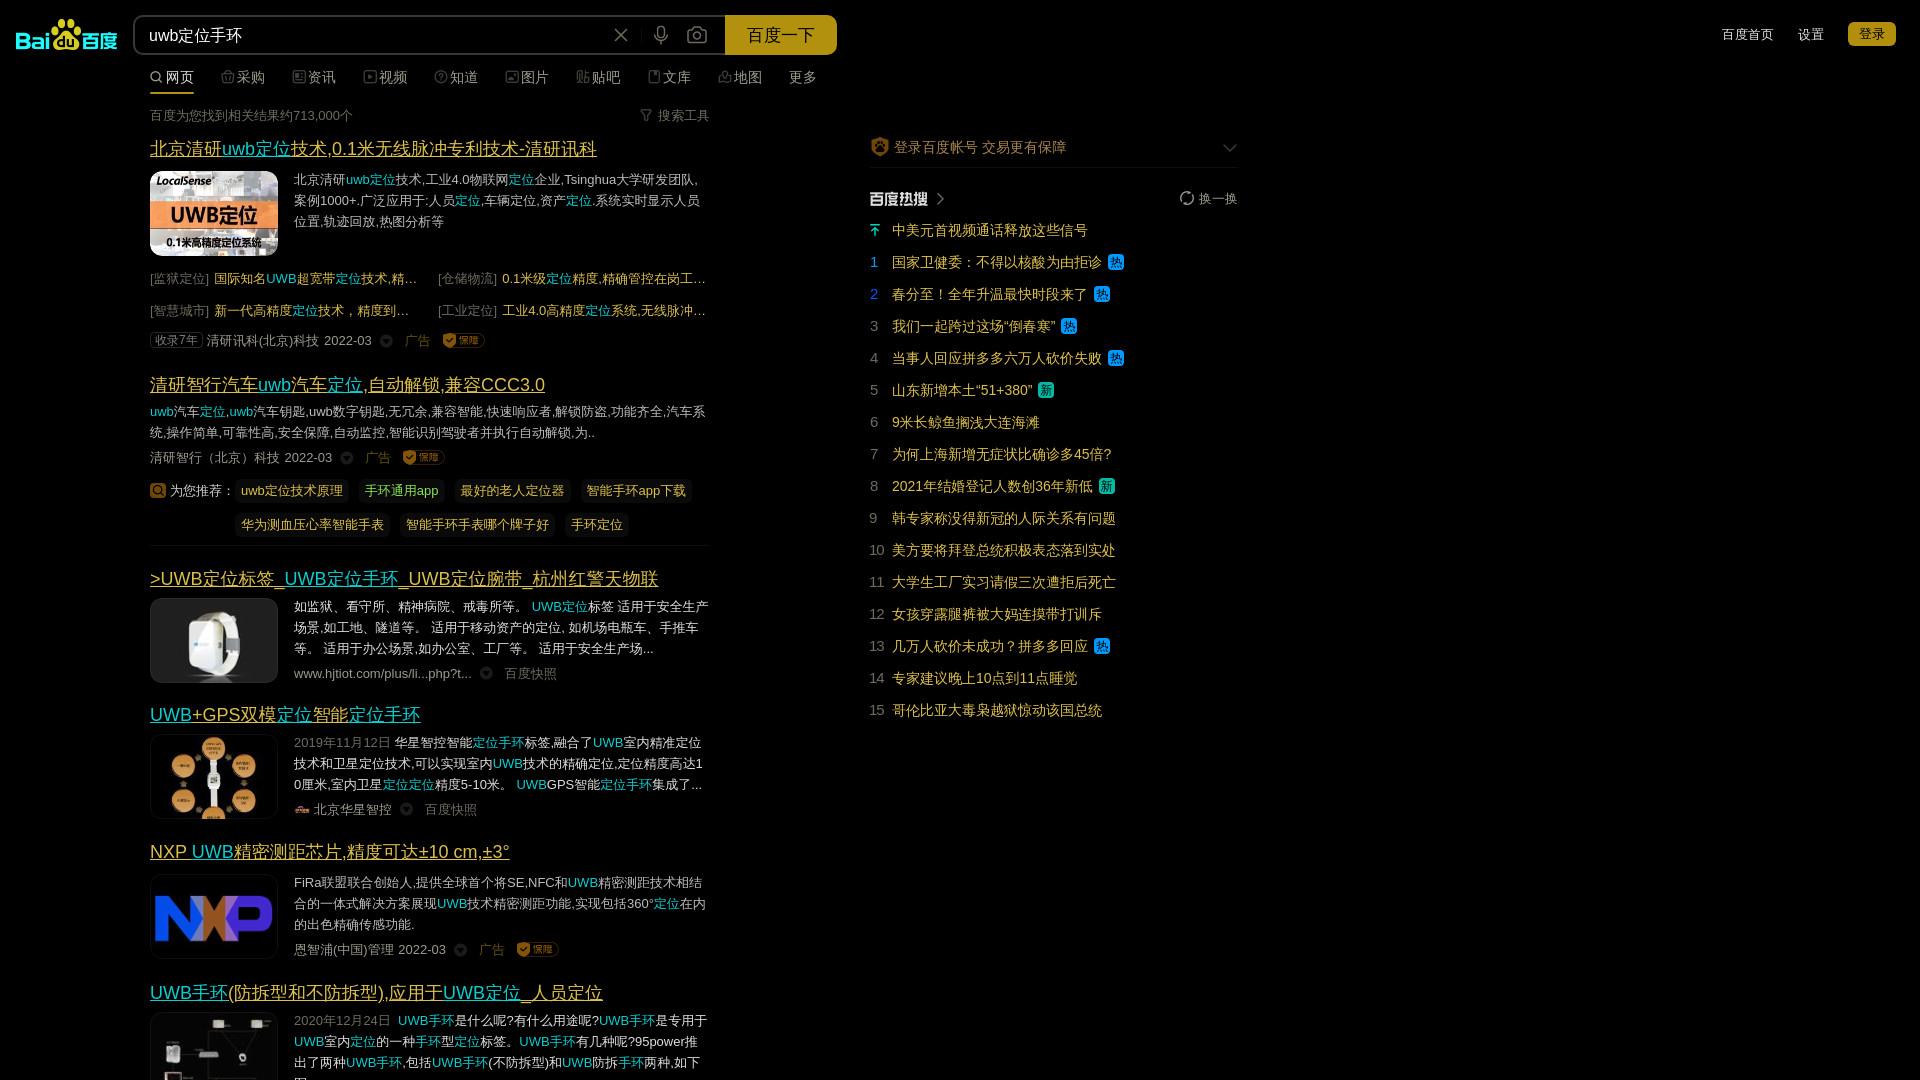The height and width of the screenshot is (1080, 1920).
Task: Open result UWB定位标签 杭州红警天物联
Action: pyautogui.click(x=404, y=579)
